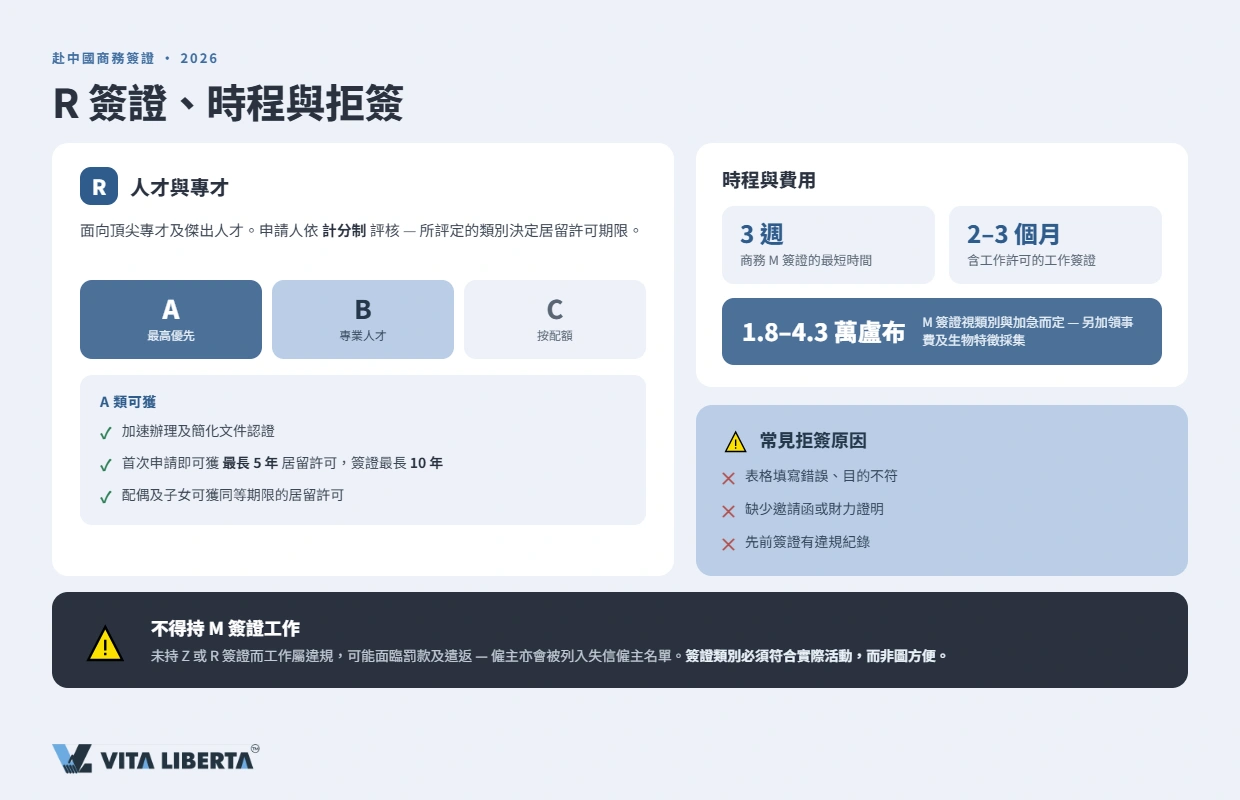Click the text 加速辦理及簡化文件認證

[198, 431]
